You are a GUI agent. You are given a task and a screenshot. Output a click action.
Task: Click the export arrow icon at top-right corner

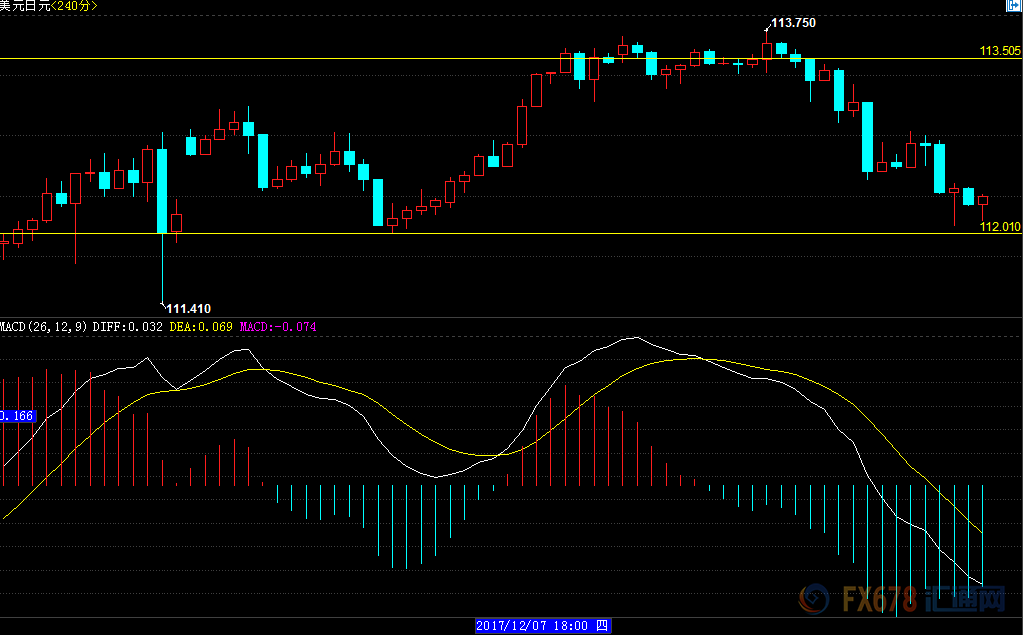(x=1014, y=5)
